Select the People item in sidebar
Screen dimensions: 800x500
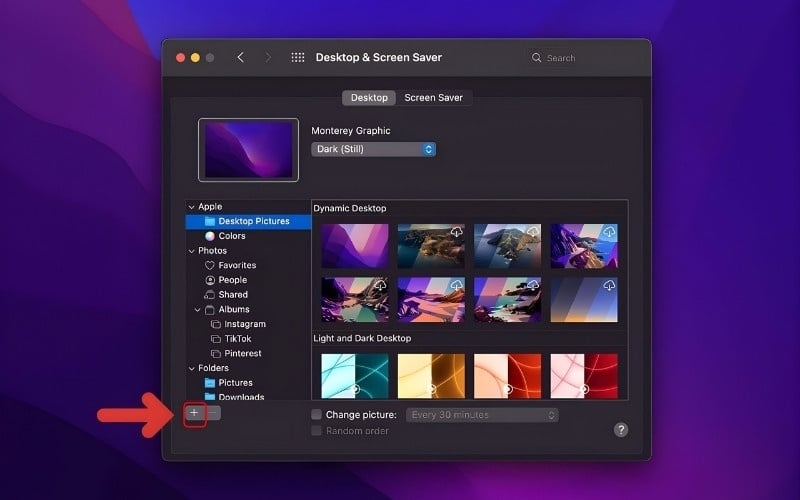pyautogui.click(x=232, y=280)
